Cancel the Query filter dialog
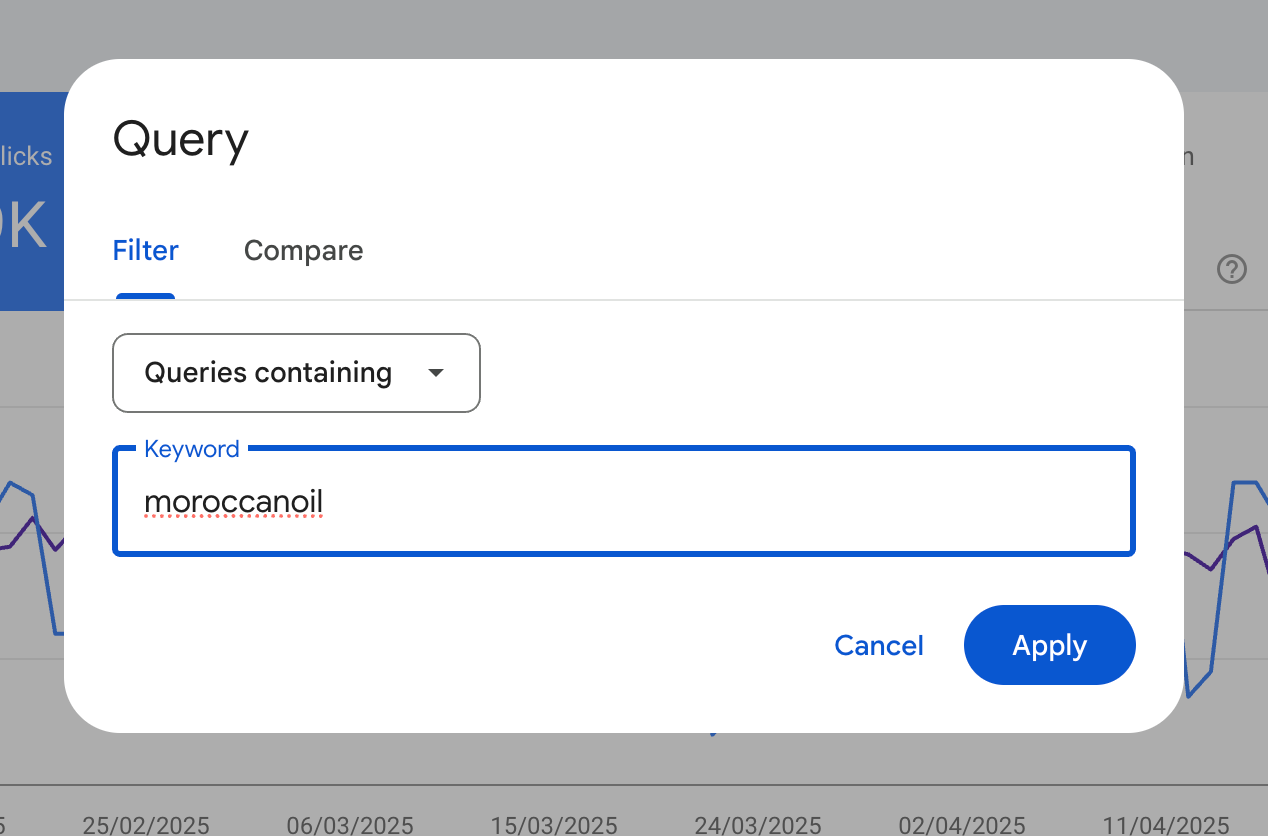Viewport: 1268px width, 836px height. 879,646
